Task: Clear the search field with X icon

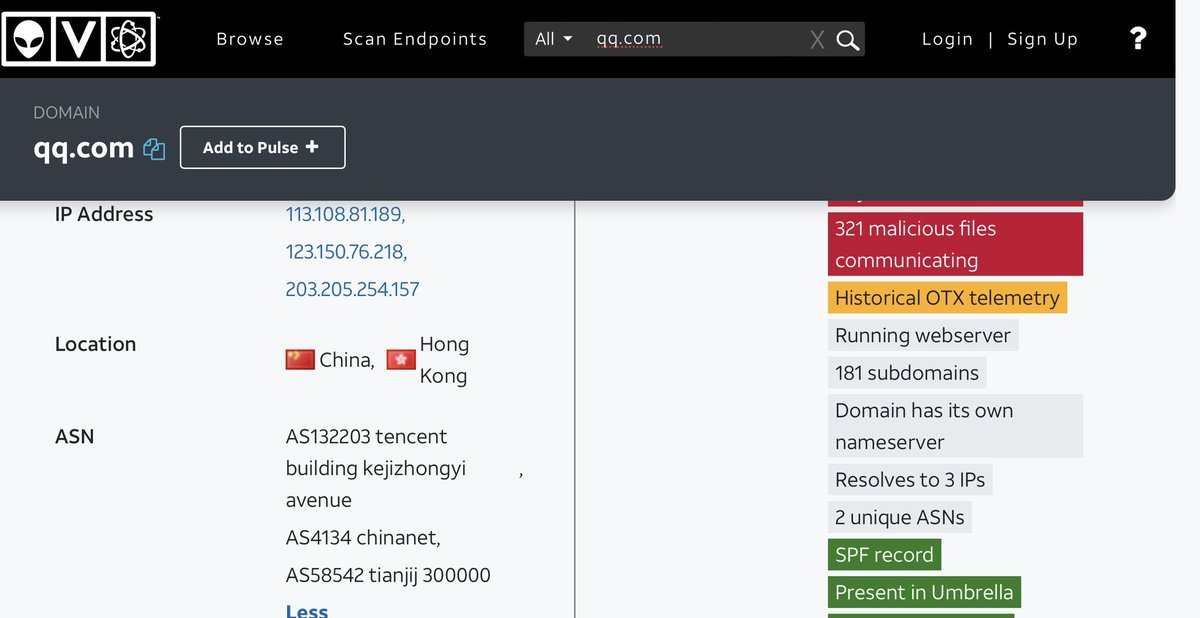Action: point(817,40)
